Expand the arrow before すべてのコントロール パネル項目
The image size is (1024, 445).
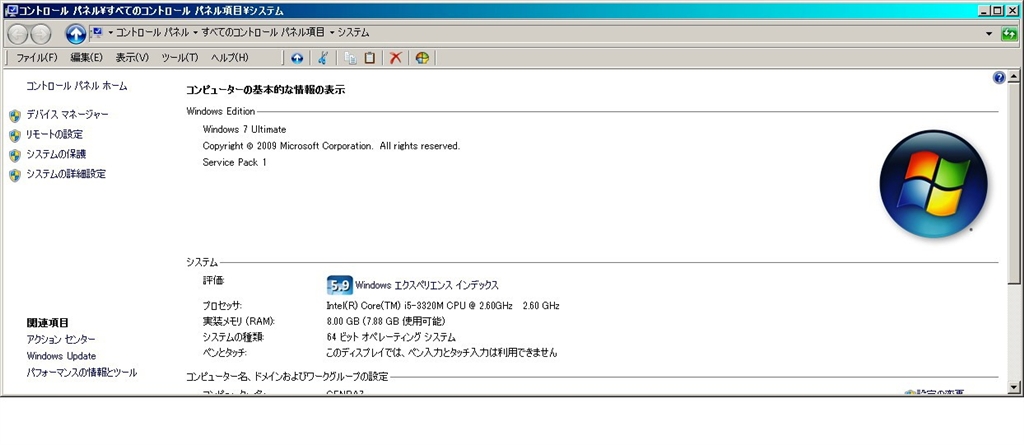point(196,32)
